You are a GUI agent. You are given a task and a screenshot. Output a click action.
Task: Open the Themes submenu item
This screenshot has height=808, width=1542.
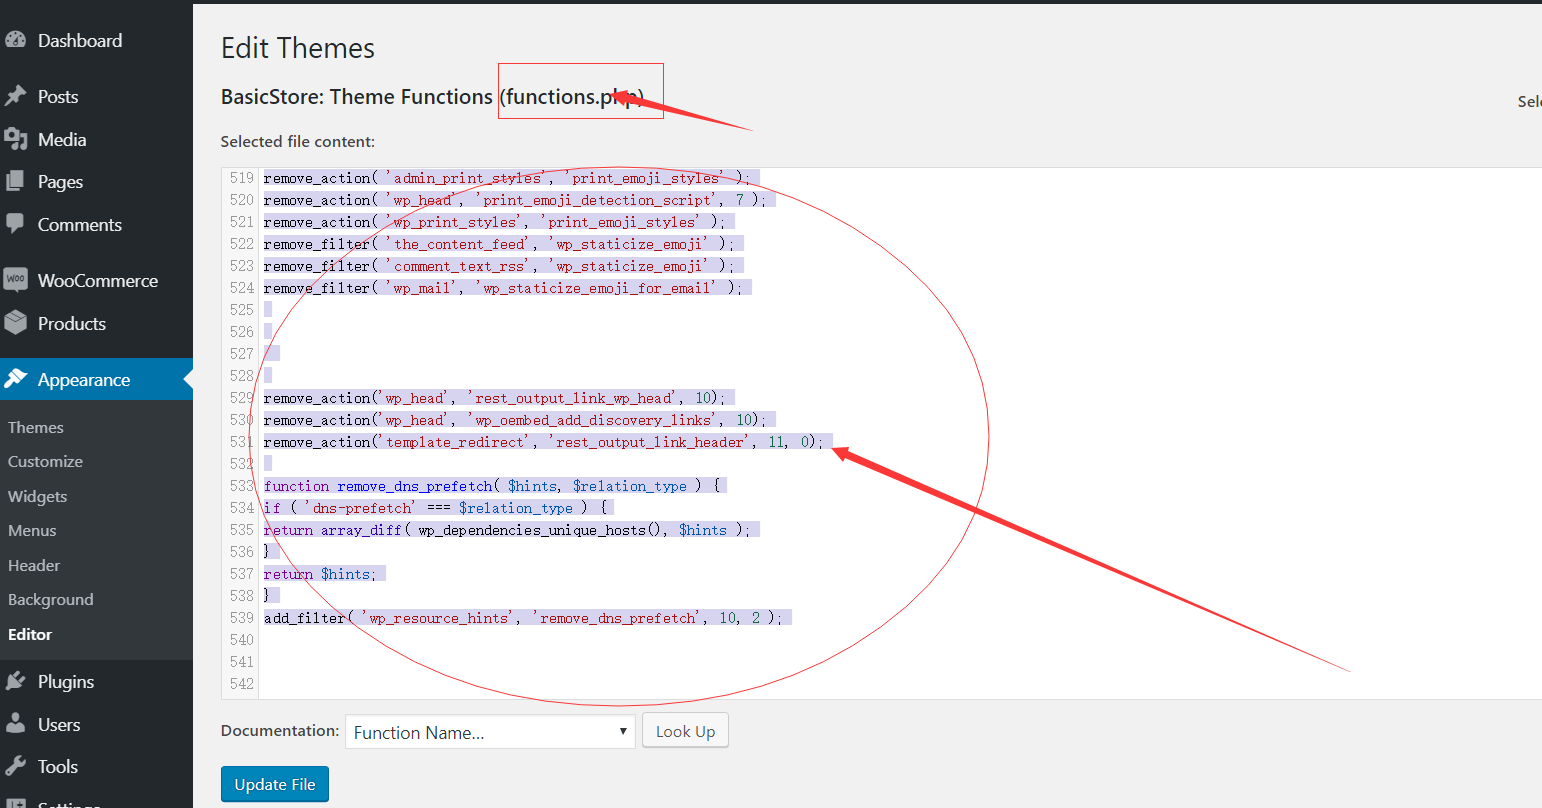click(x=36, y=428)
